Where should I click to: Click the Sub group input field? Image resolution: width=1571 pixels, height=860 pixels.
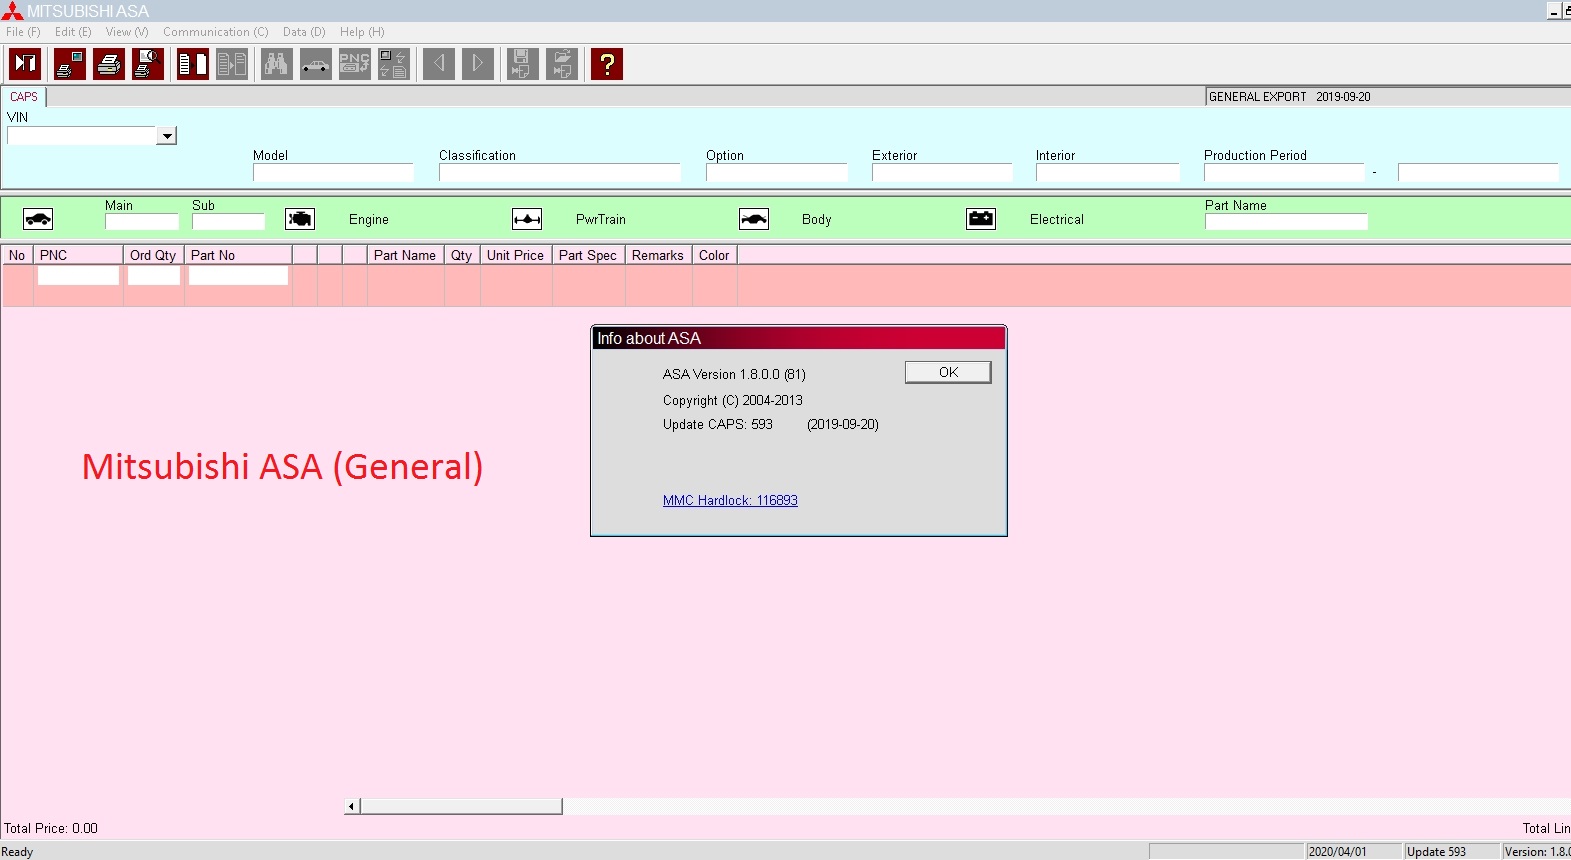coord(228,222)
